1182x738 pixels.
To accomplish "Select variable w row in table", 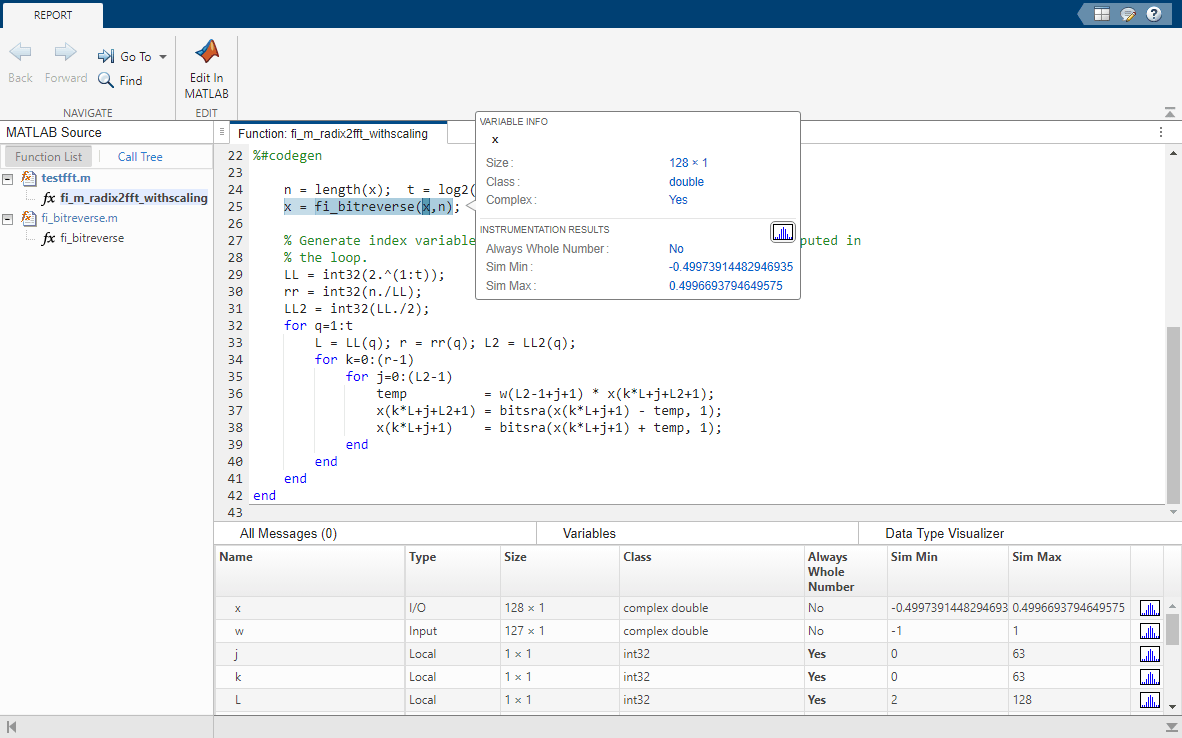I will tap(691, 631).
